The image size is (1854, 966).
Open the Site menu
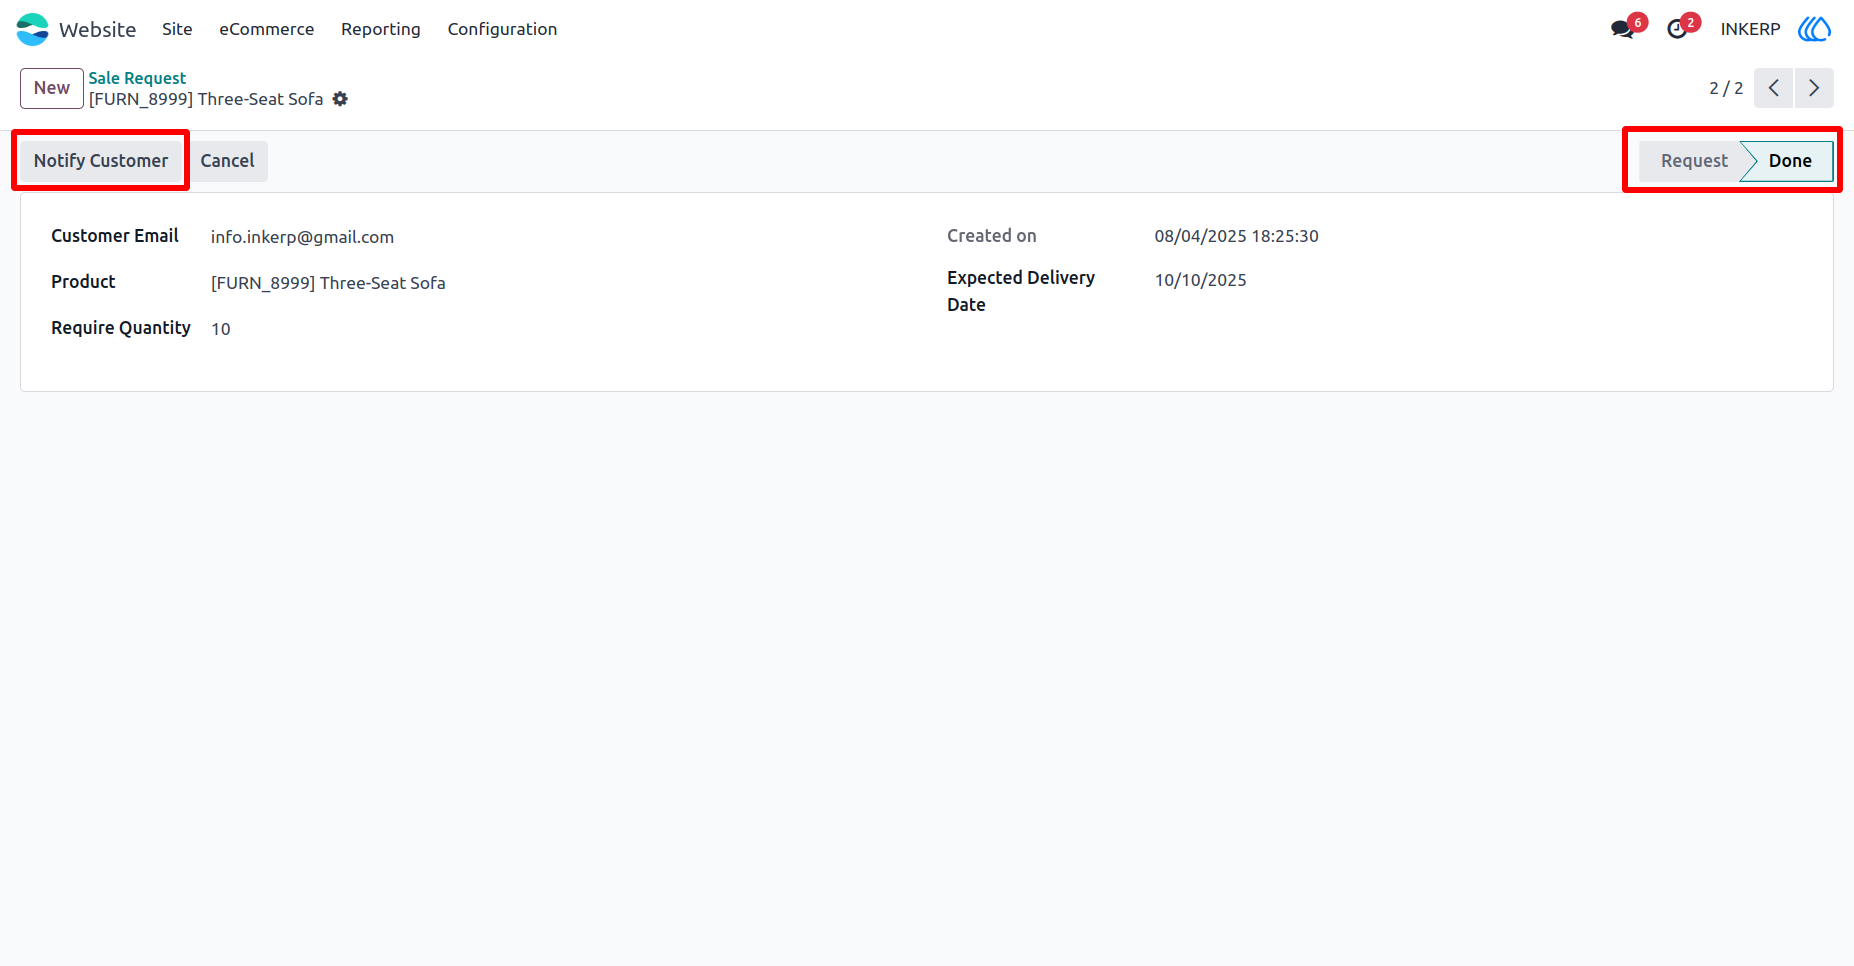[x=177, y=29]
